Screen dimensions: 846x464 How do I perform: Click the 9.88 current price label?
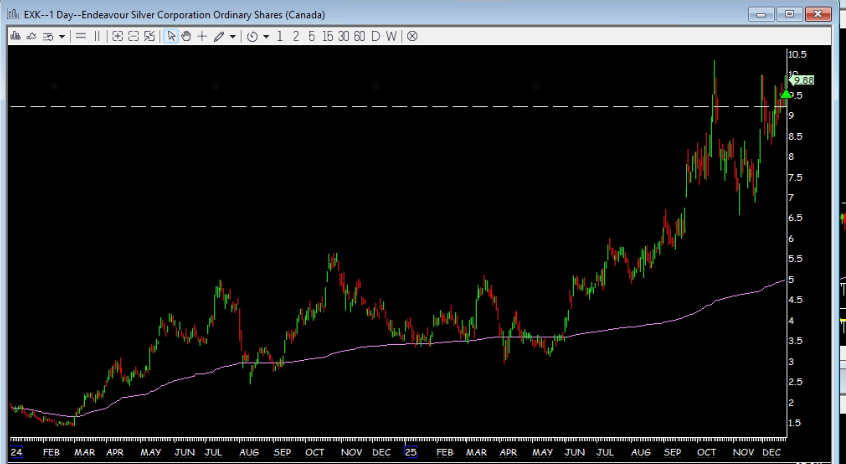[803, 80]
